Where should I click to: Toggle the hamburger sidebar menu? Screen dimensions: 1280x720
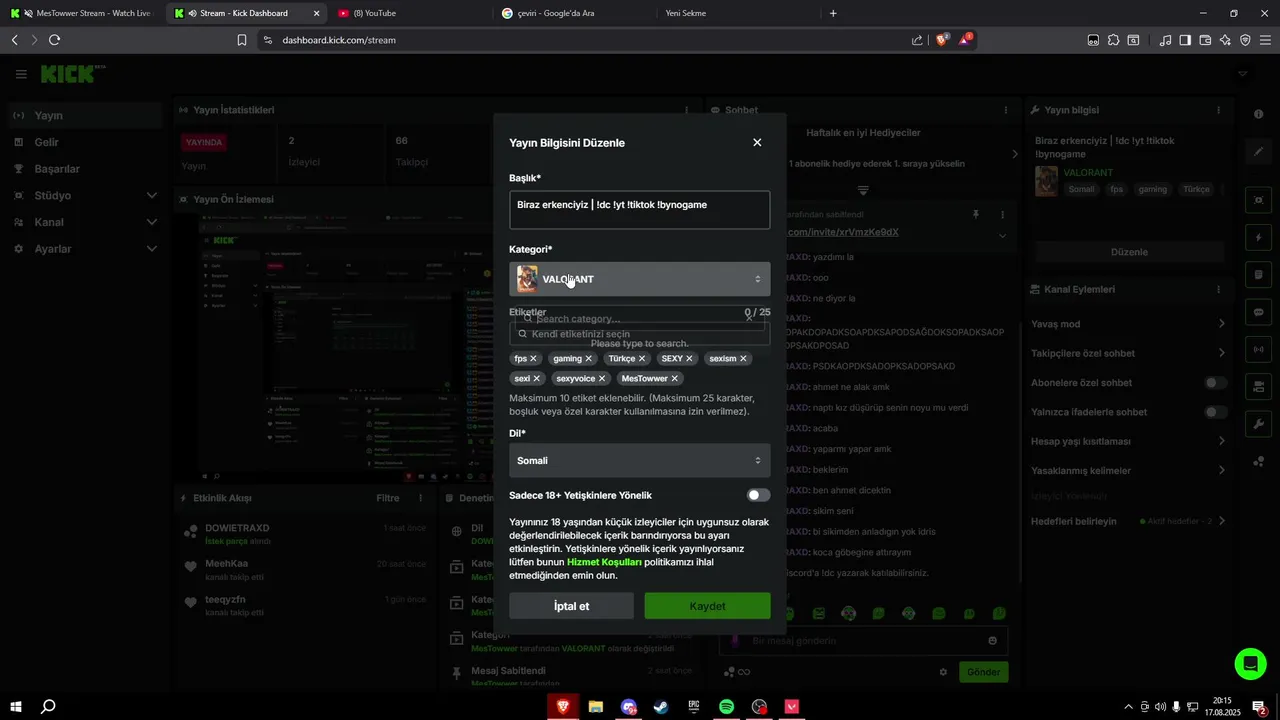pos(21,74)
